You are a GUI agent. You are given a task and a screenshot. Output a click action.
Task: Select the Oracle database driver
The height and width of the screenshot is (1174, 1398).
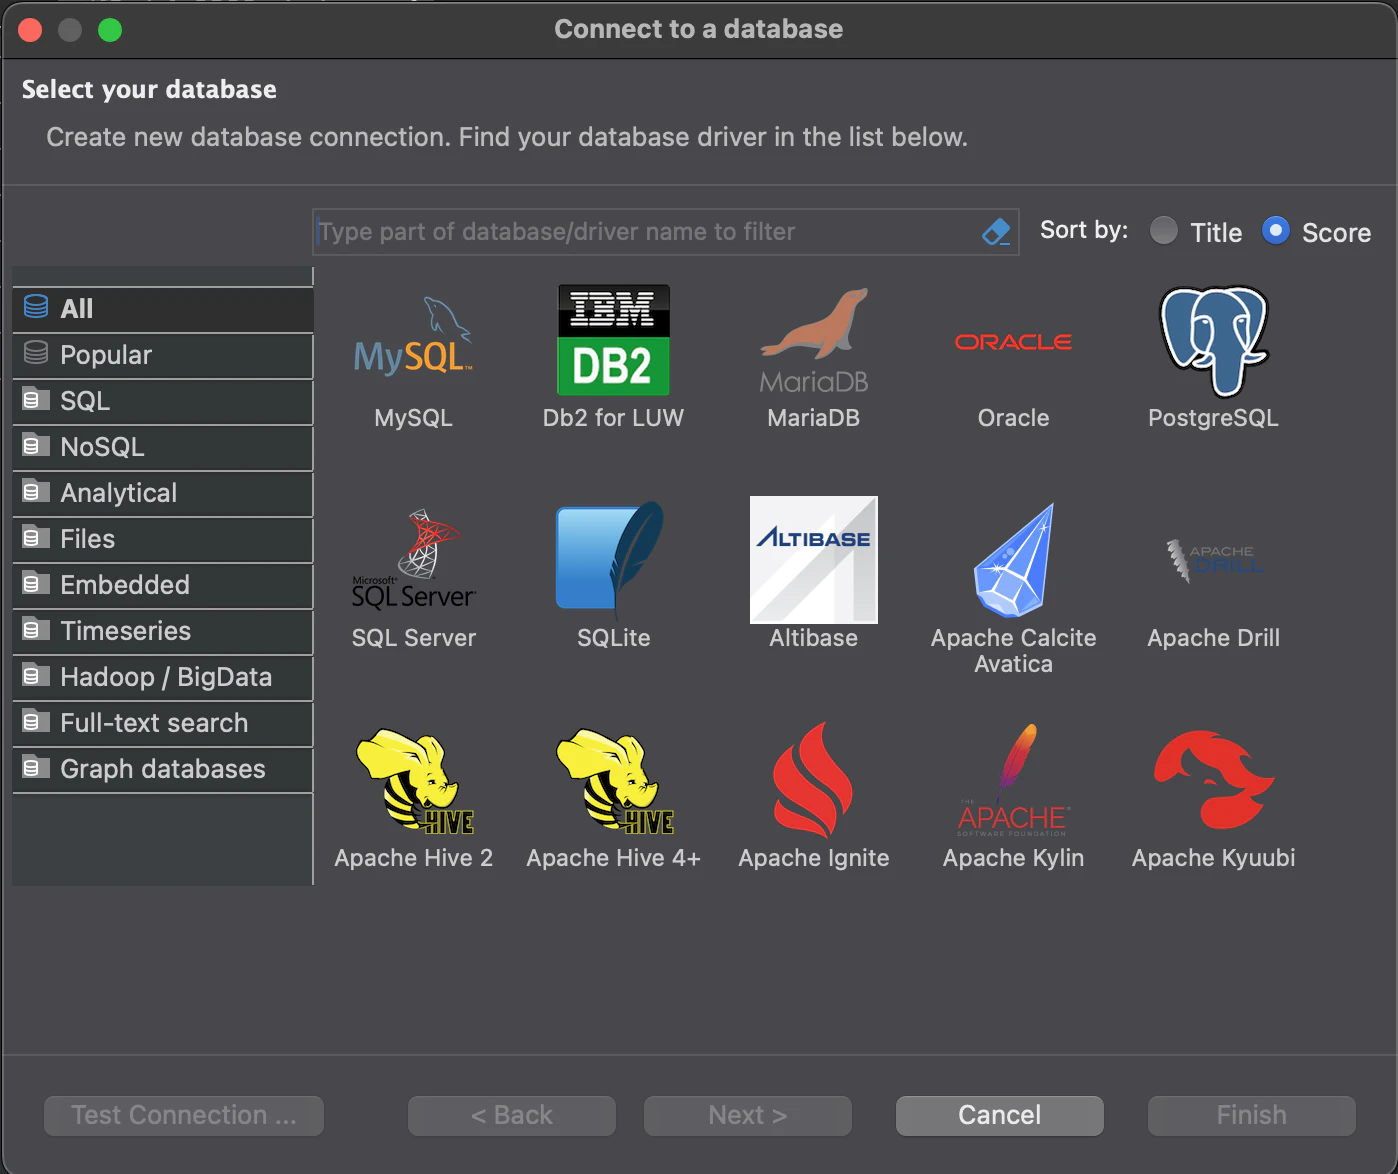click(1013, 342)
